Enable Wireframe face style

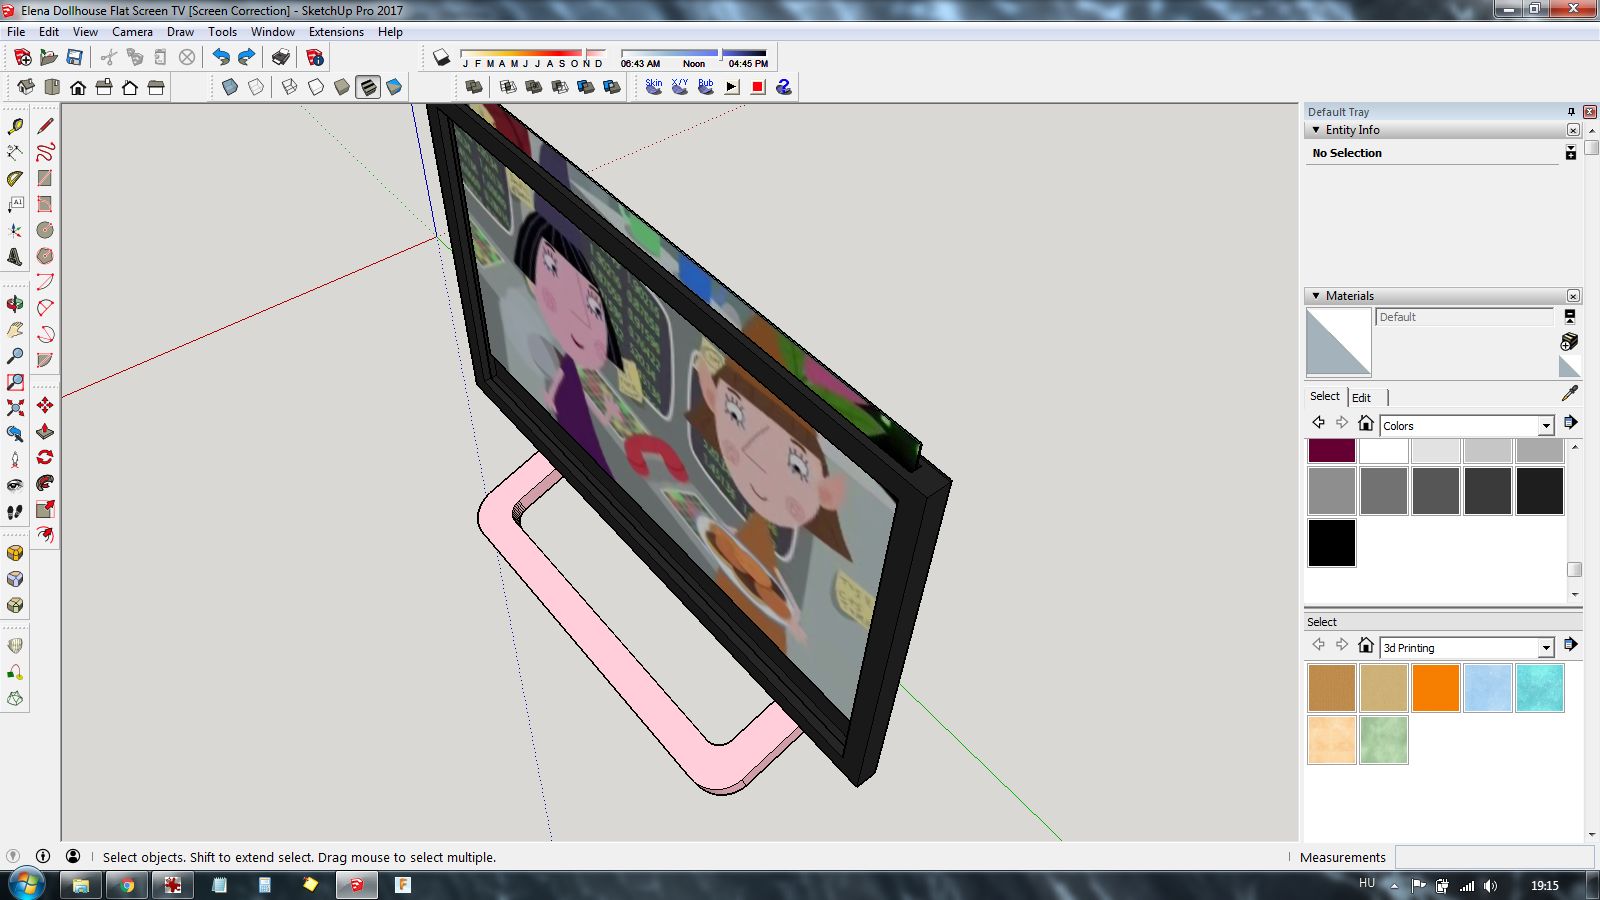290,87
